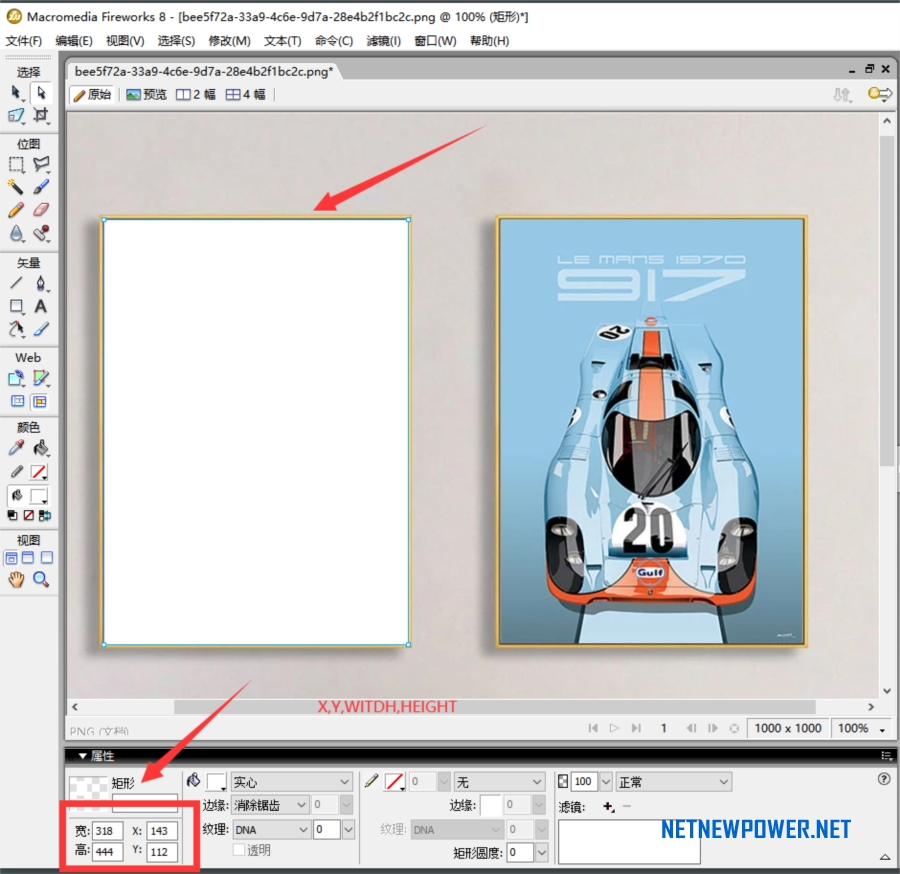Open the 文件(F) menu
Viewport: 900px width, 874px height.
tap(24, 41)
